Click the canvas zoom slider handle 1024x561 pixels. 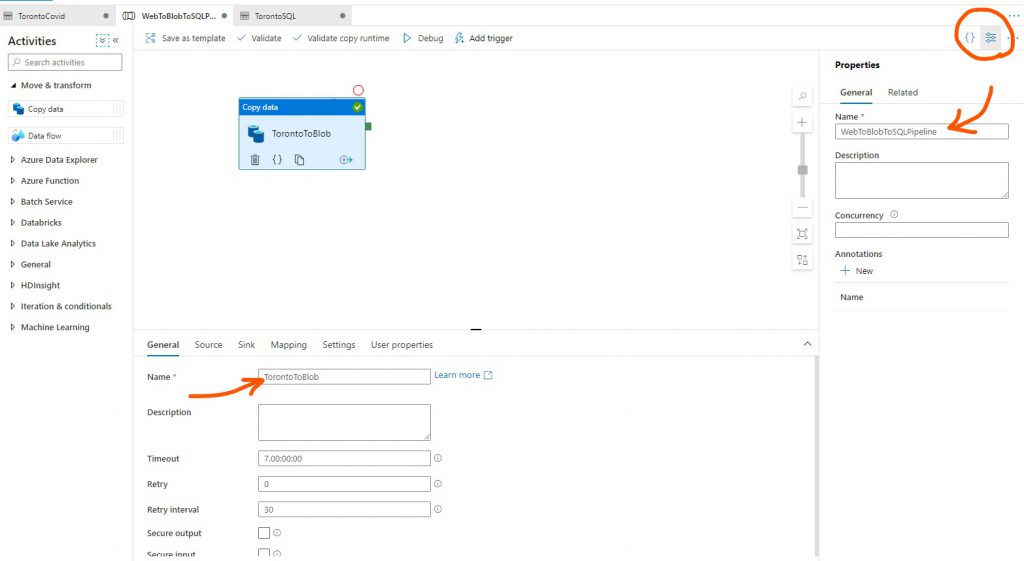tap(802, 170)
